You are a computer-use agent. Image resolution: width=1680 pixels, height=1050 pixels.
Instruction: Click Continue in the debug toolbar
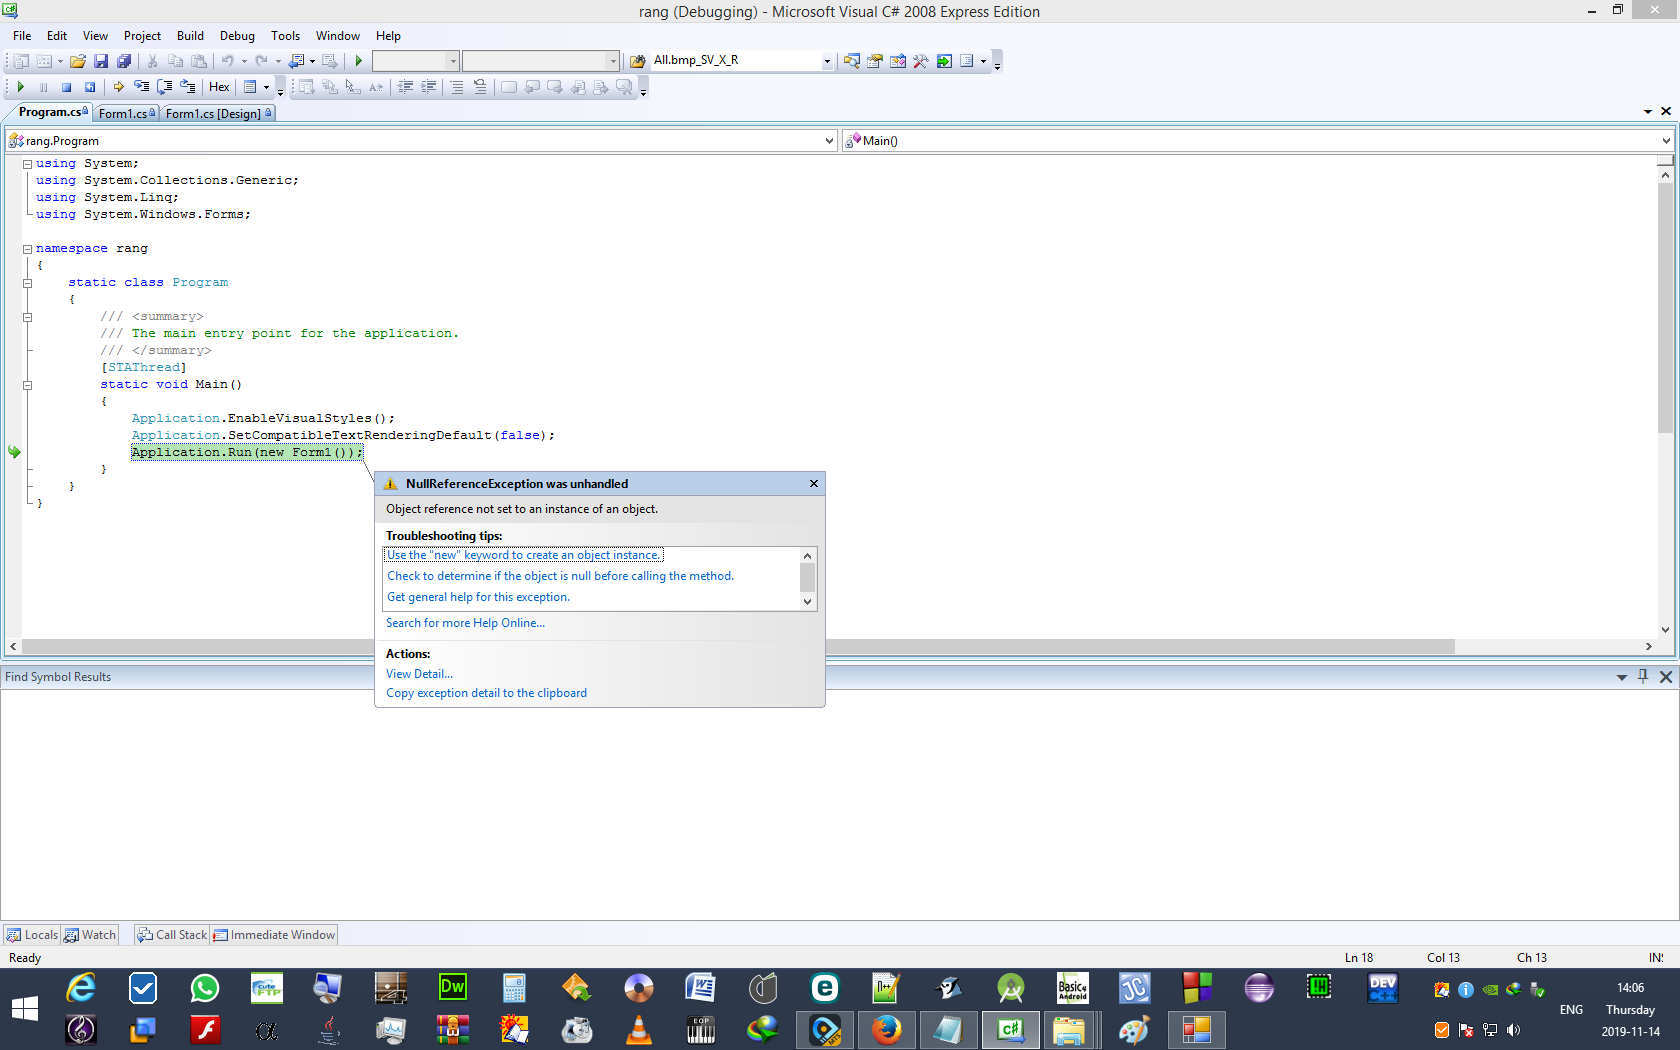tap(20, 87)
